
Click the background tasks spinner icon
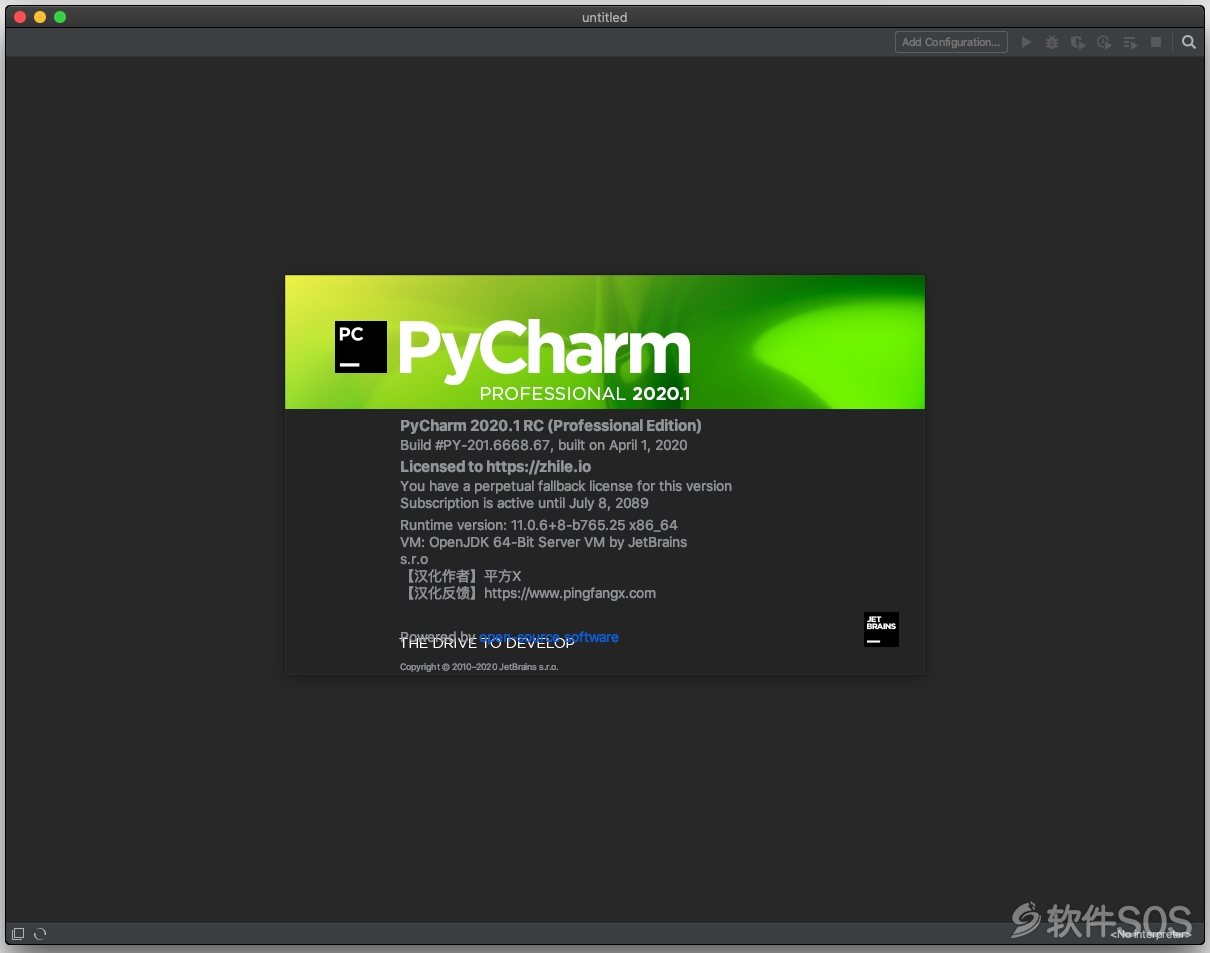(x=40, y=934)
